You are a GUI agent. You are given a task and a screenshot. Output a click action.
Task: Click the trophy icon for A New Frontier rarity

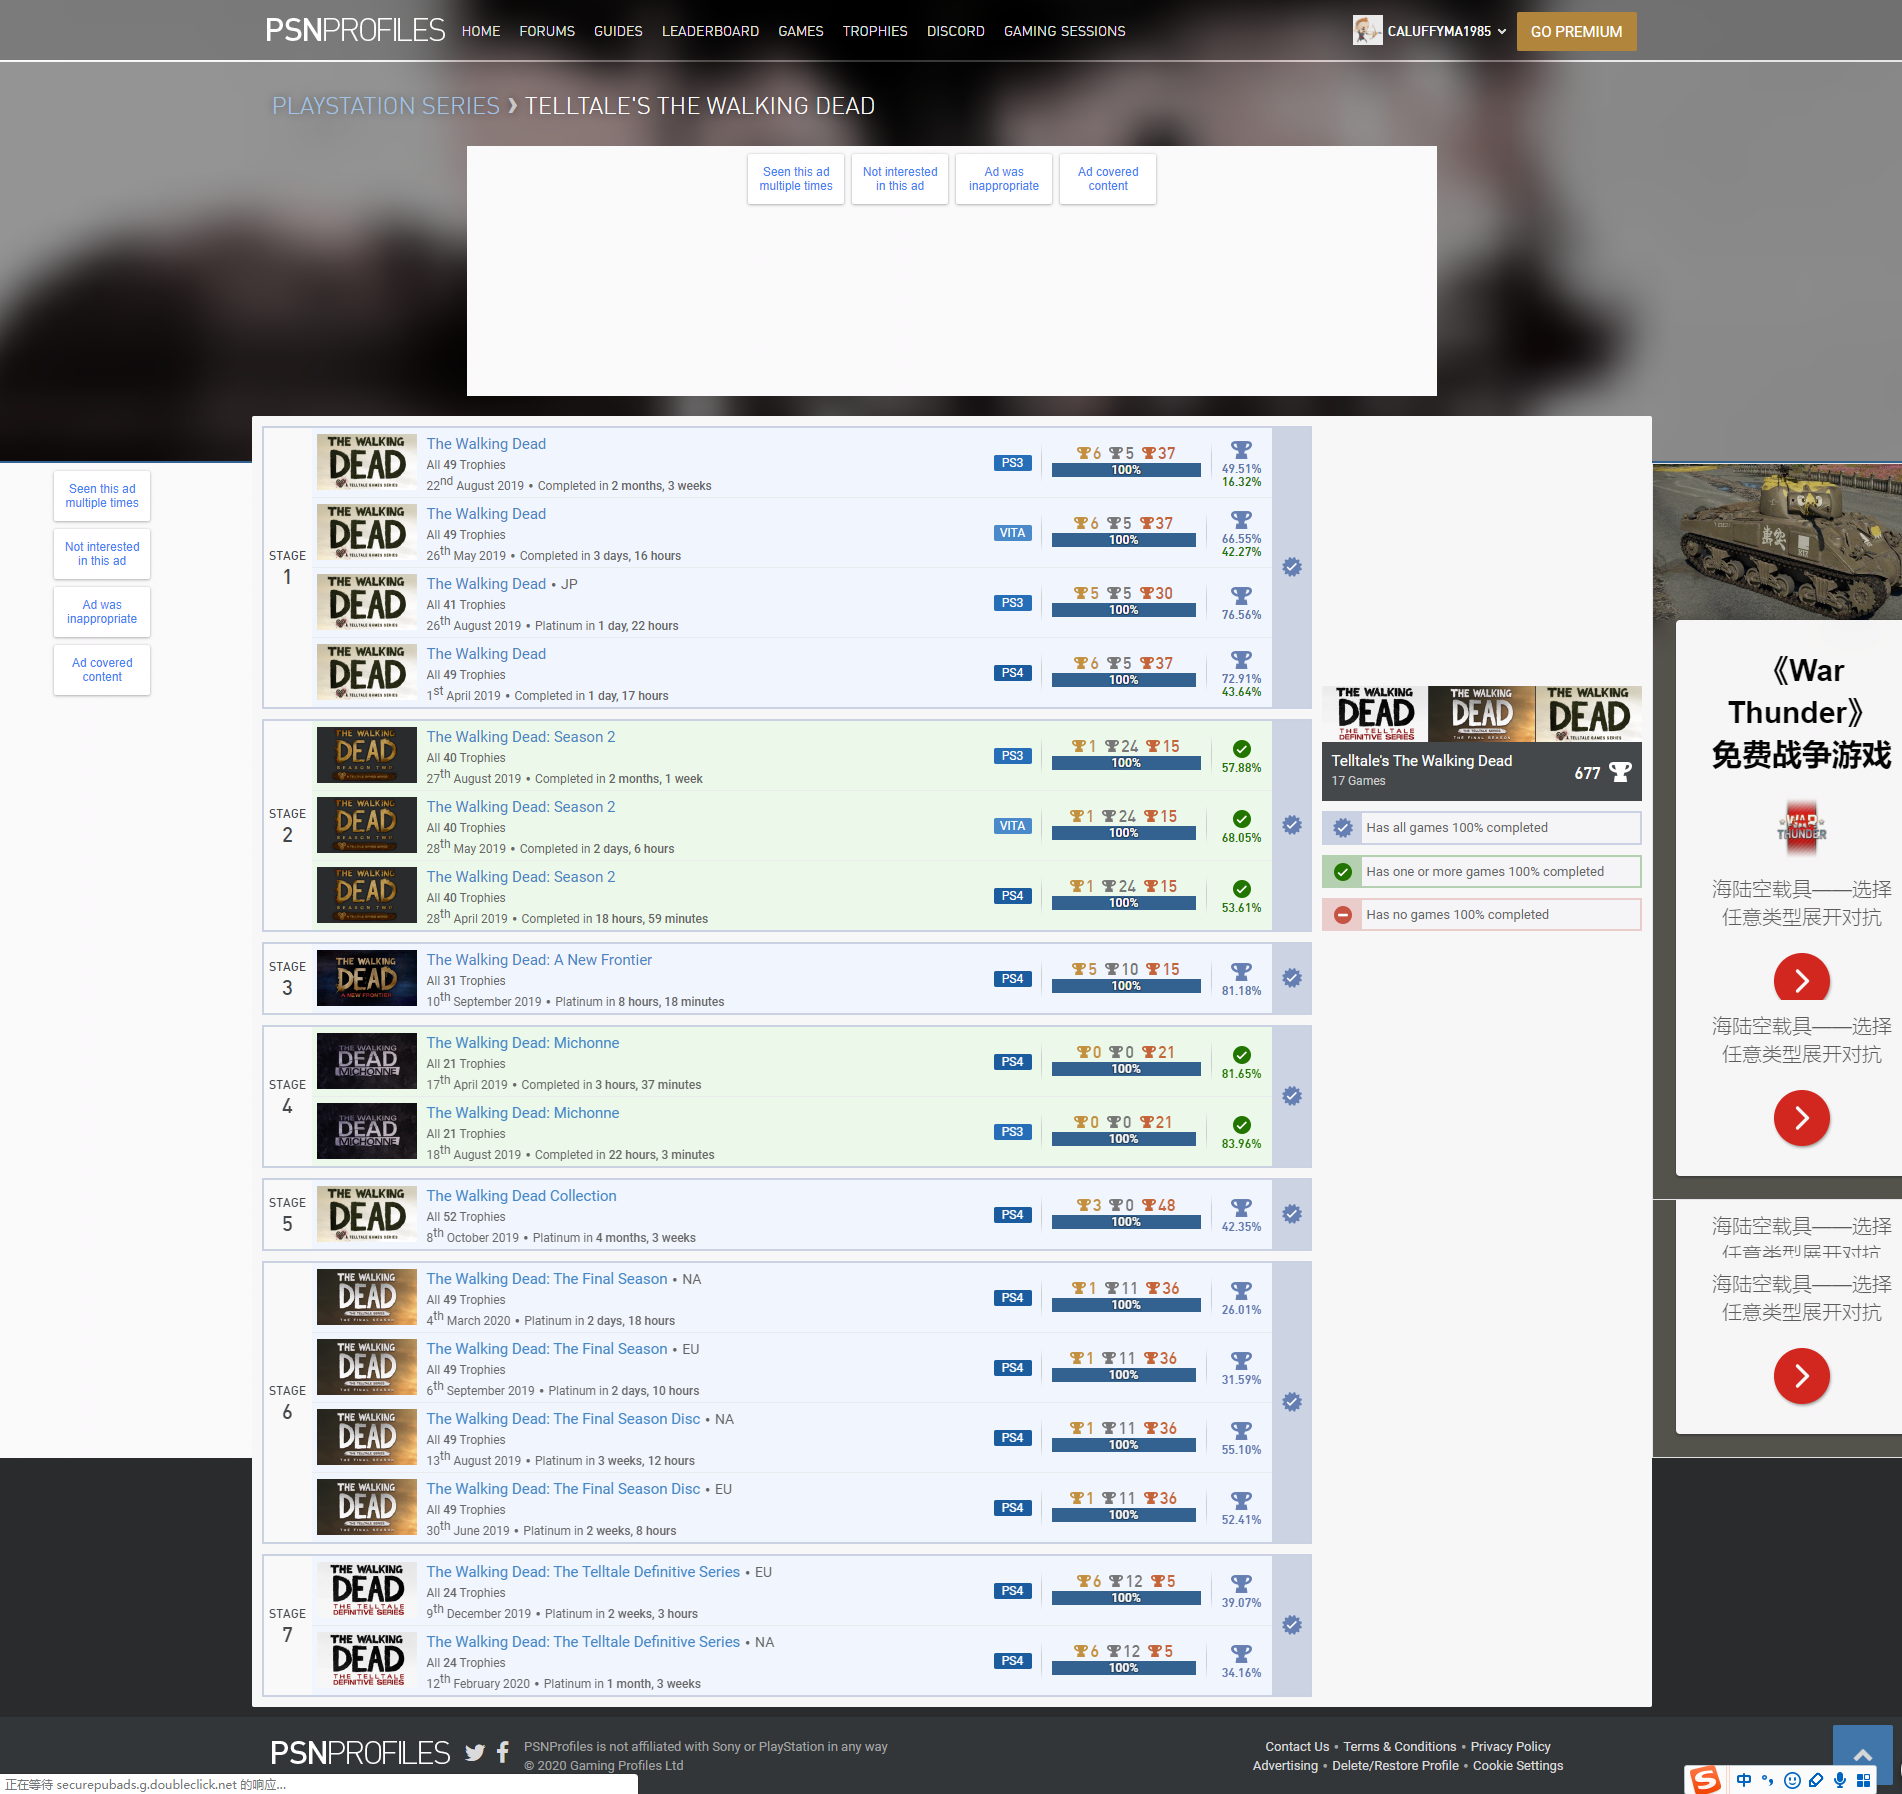click(x=1241, y=972)
